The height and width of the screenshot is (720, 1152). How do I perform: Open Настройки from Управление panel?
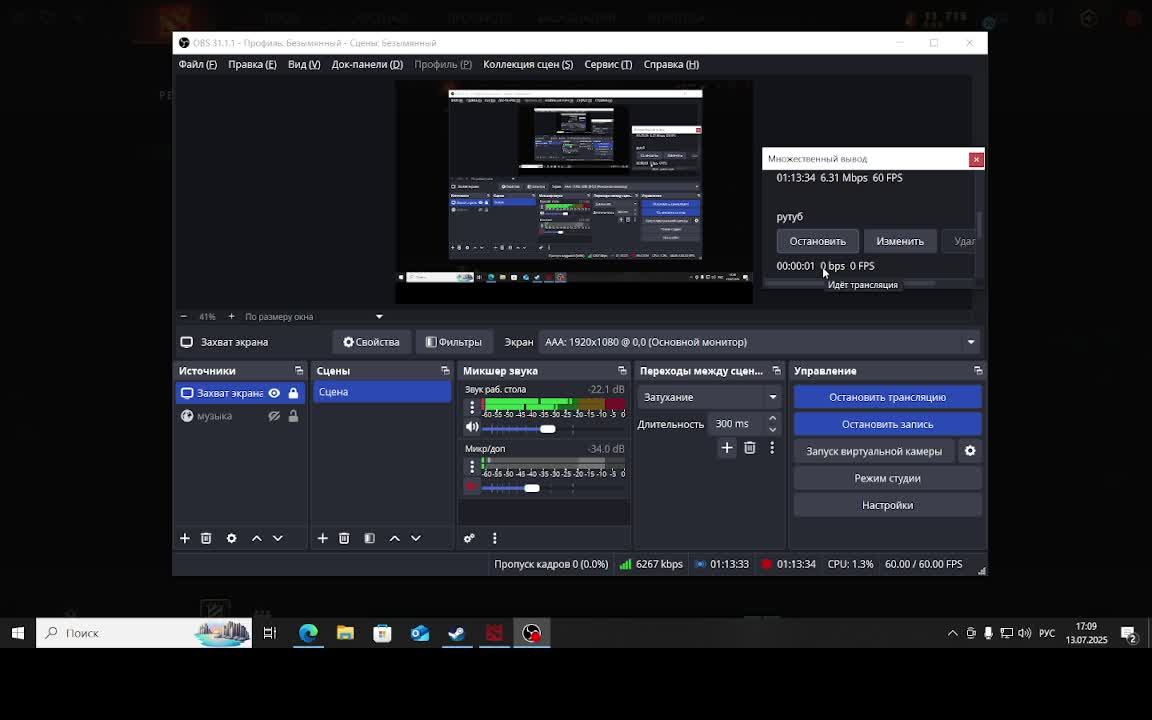point(888,505)
